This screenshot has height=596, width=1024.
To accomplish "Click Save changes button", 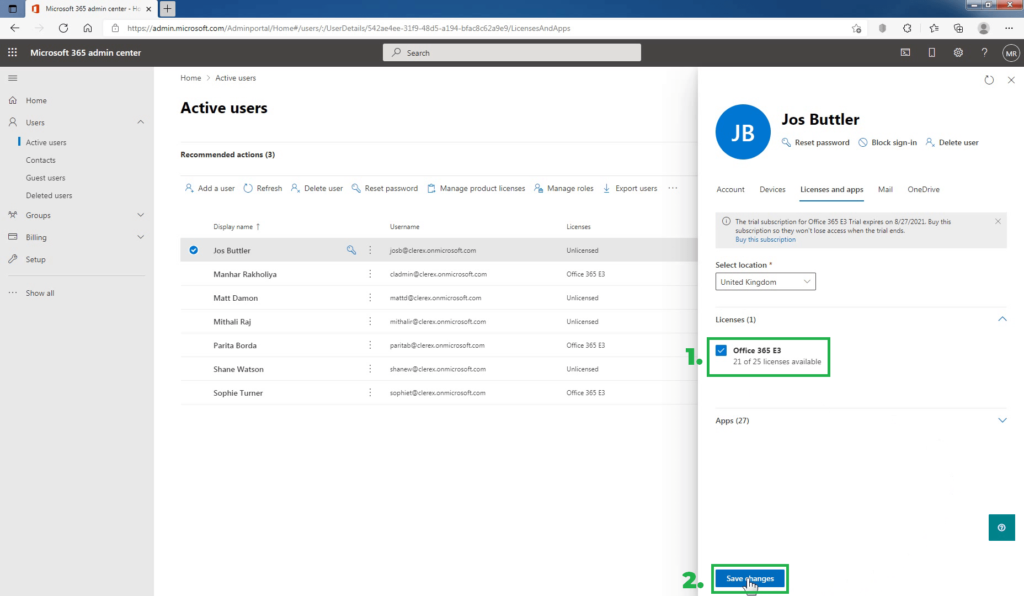I will pyautogui.click(x=750, y=578).
